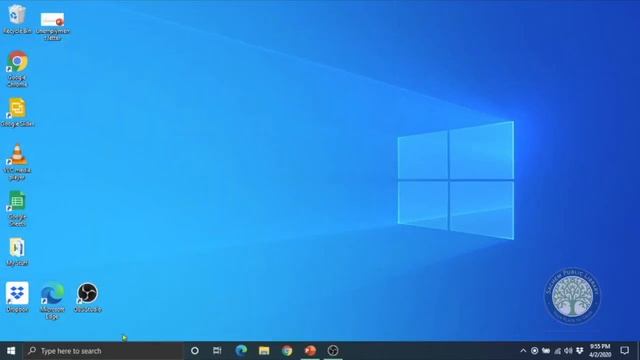Launch Google Chrome from the taskbar
The width and height of the screenshot is (640, 360).
click(x=287, y=351)
